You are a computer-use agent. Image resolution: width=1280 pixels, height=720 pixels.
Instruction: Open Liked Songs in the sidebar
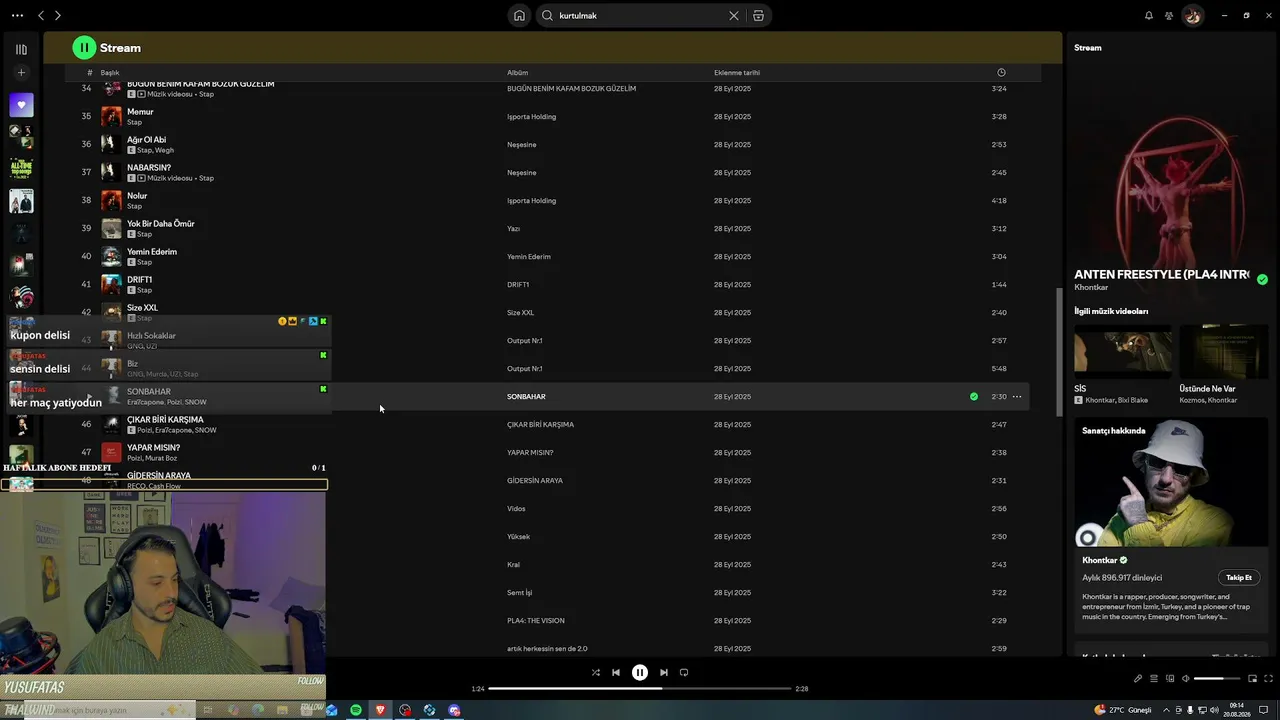[x=21, y=105]
